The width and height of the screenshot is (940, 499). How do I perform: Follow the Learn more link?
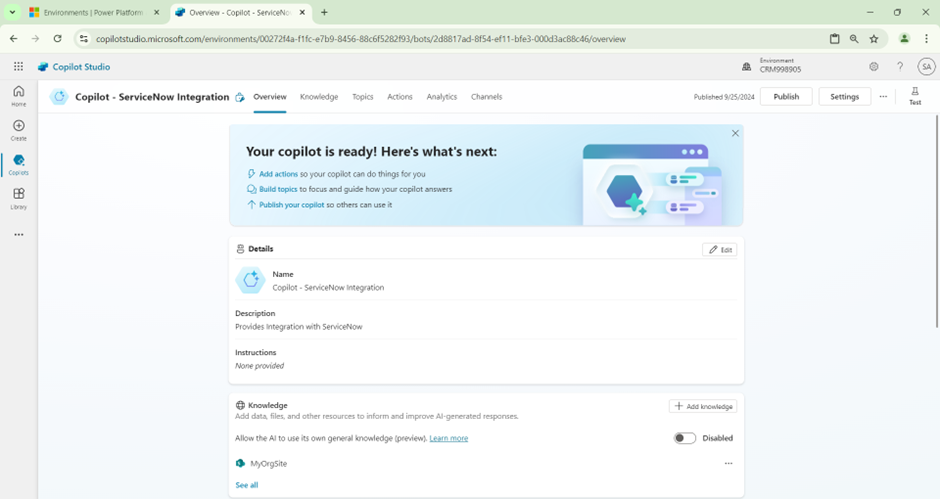pos(448,438)
